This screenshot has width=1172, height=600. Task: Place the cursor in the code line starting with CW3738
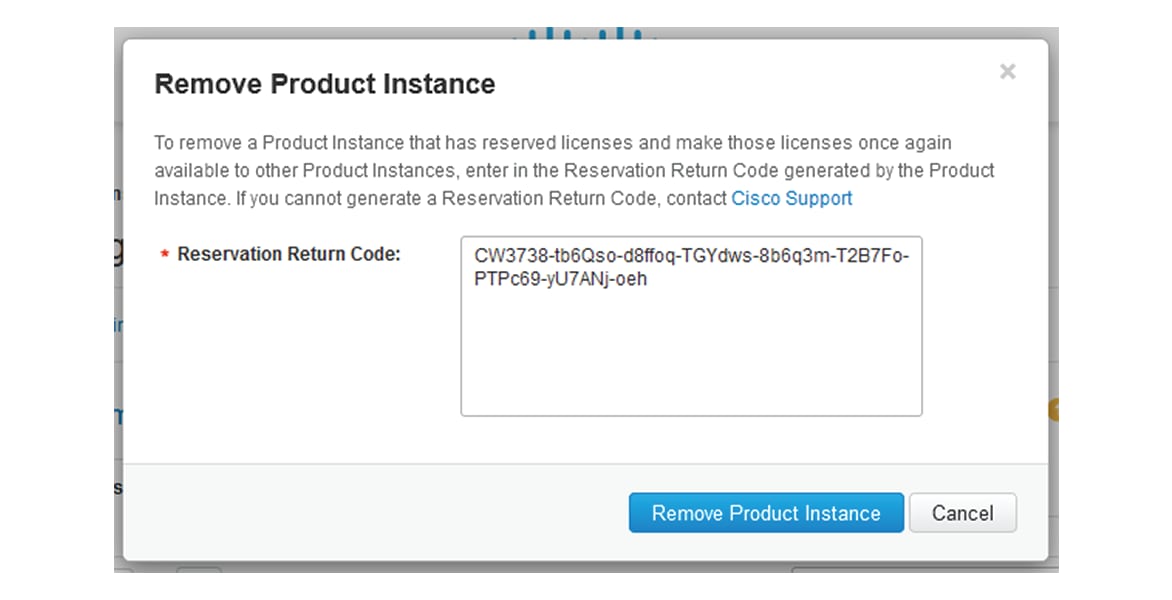click(x=691, y=256)
